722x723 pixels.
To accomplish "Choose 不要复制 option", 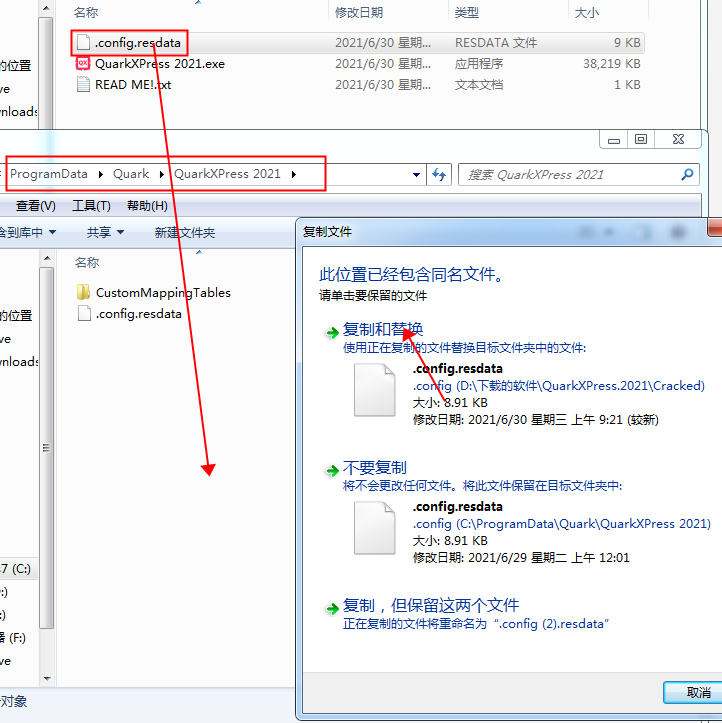I will [x=374, y=468].
